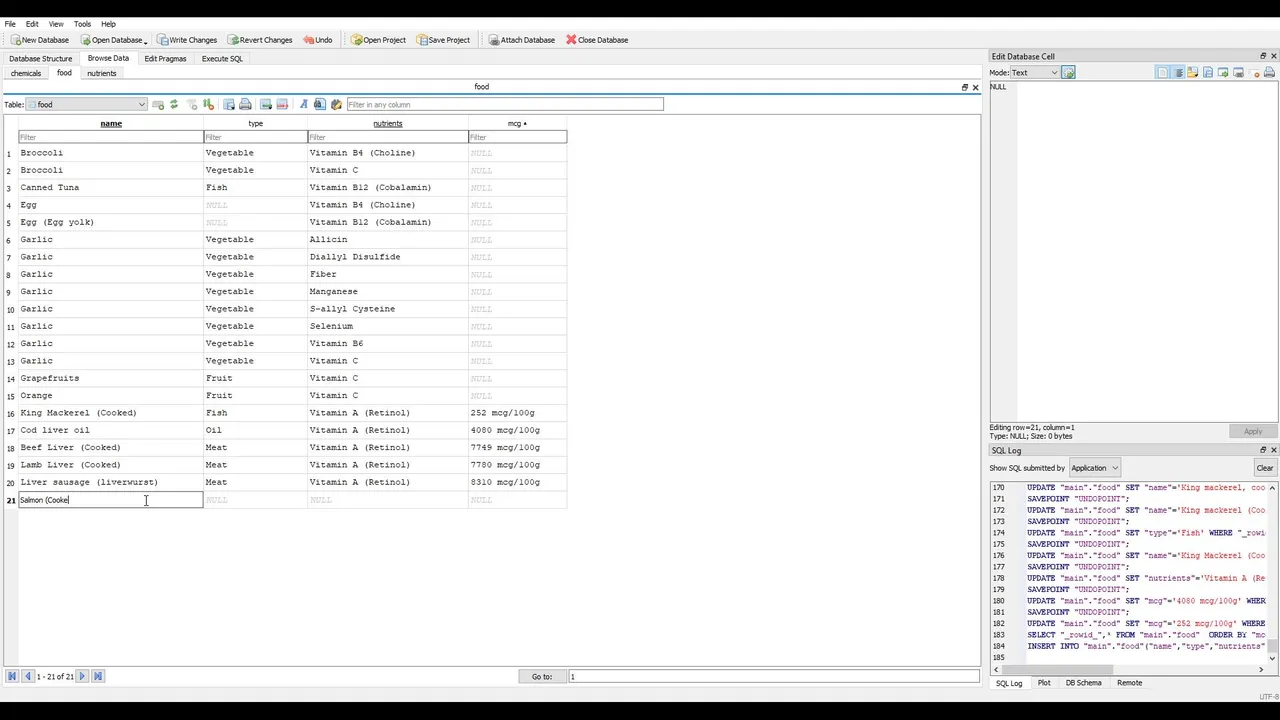Open the Mode dropdown set to Text
1280x720 pixels.
coord(1034,72)
